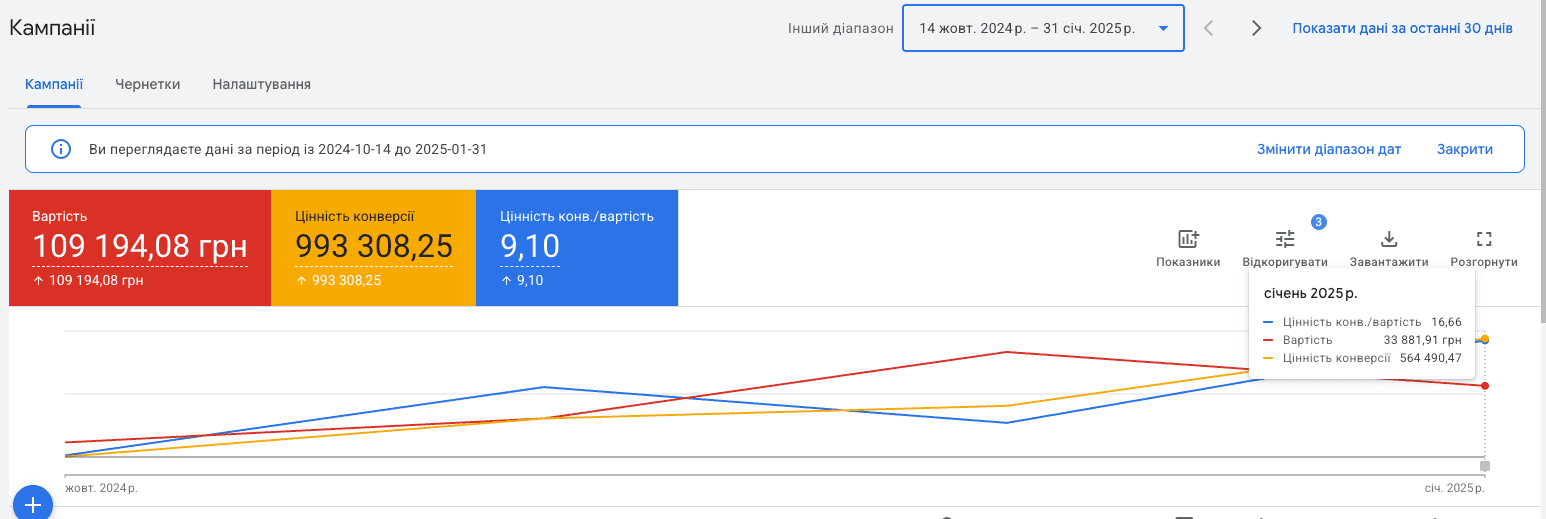Click the 9,10 ratio value
The height and width of the screenshot is (519, 1546).
pyautogui.click(x=530, y=246)
